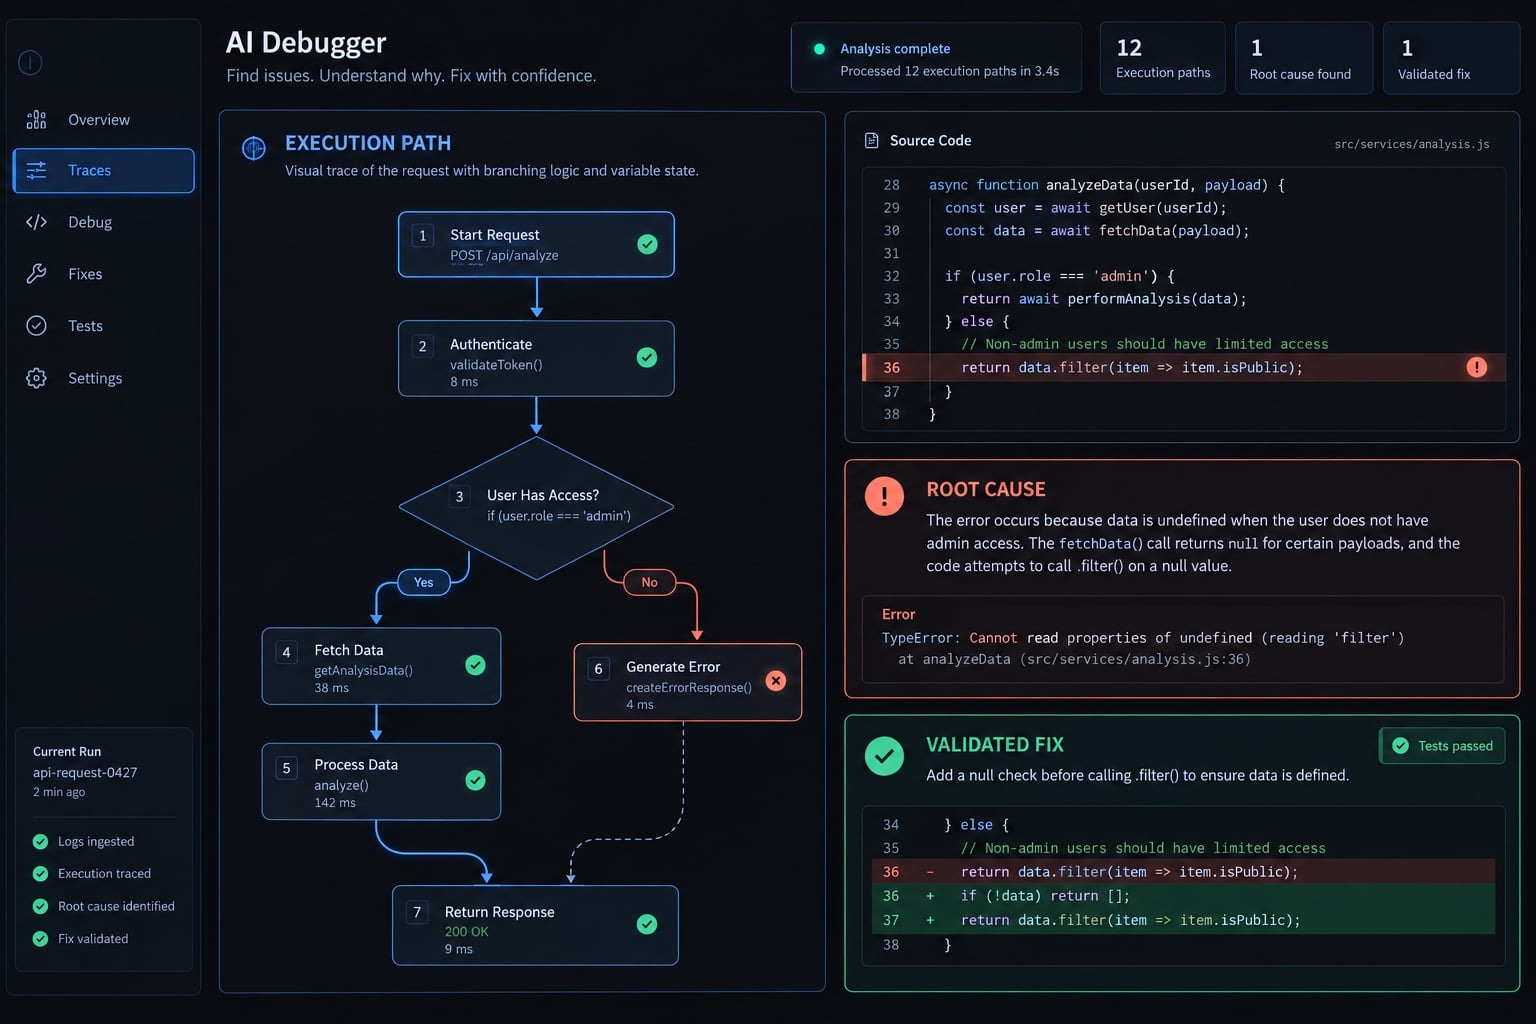Image resolution: width=1536 pixels, height=1024 pixels.
Task: Click the Execution traced check icon
Action: click(40, 874)
